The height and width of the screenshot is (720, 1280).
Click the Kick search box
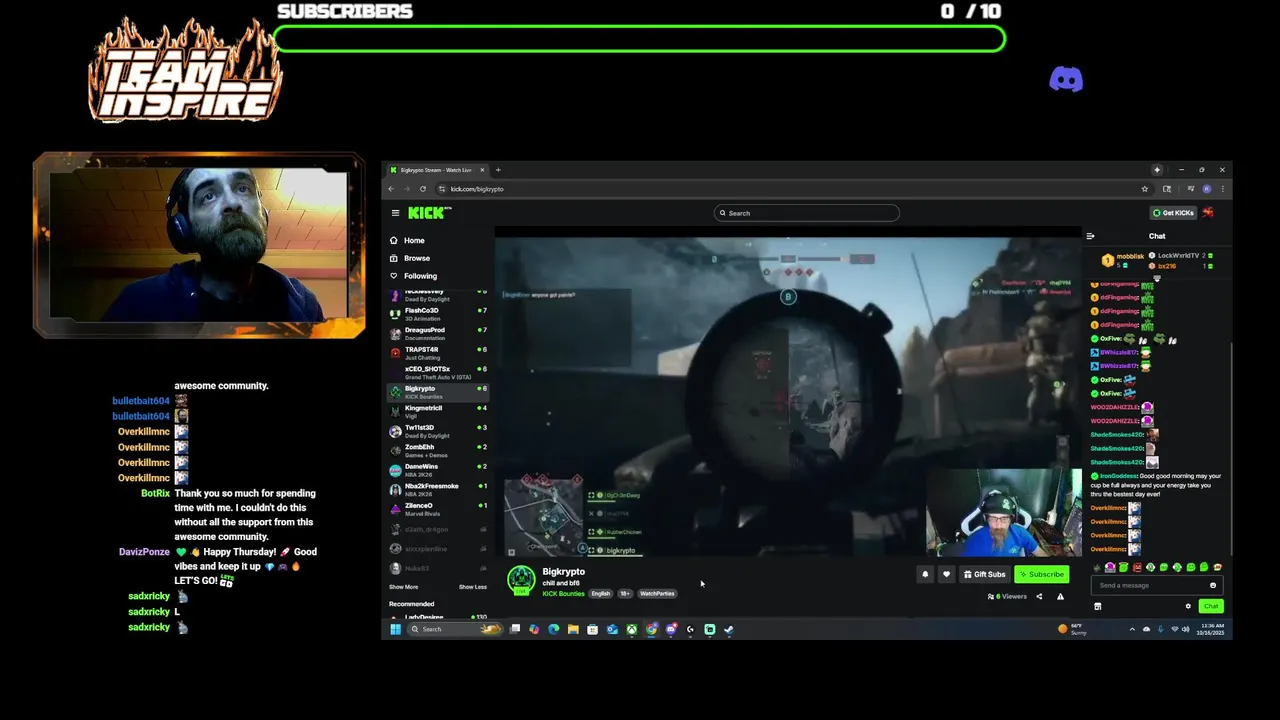[x=806, y=213]
